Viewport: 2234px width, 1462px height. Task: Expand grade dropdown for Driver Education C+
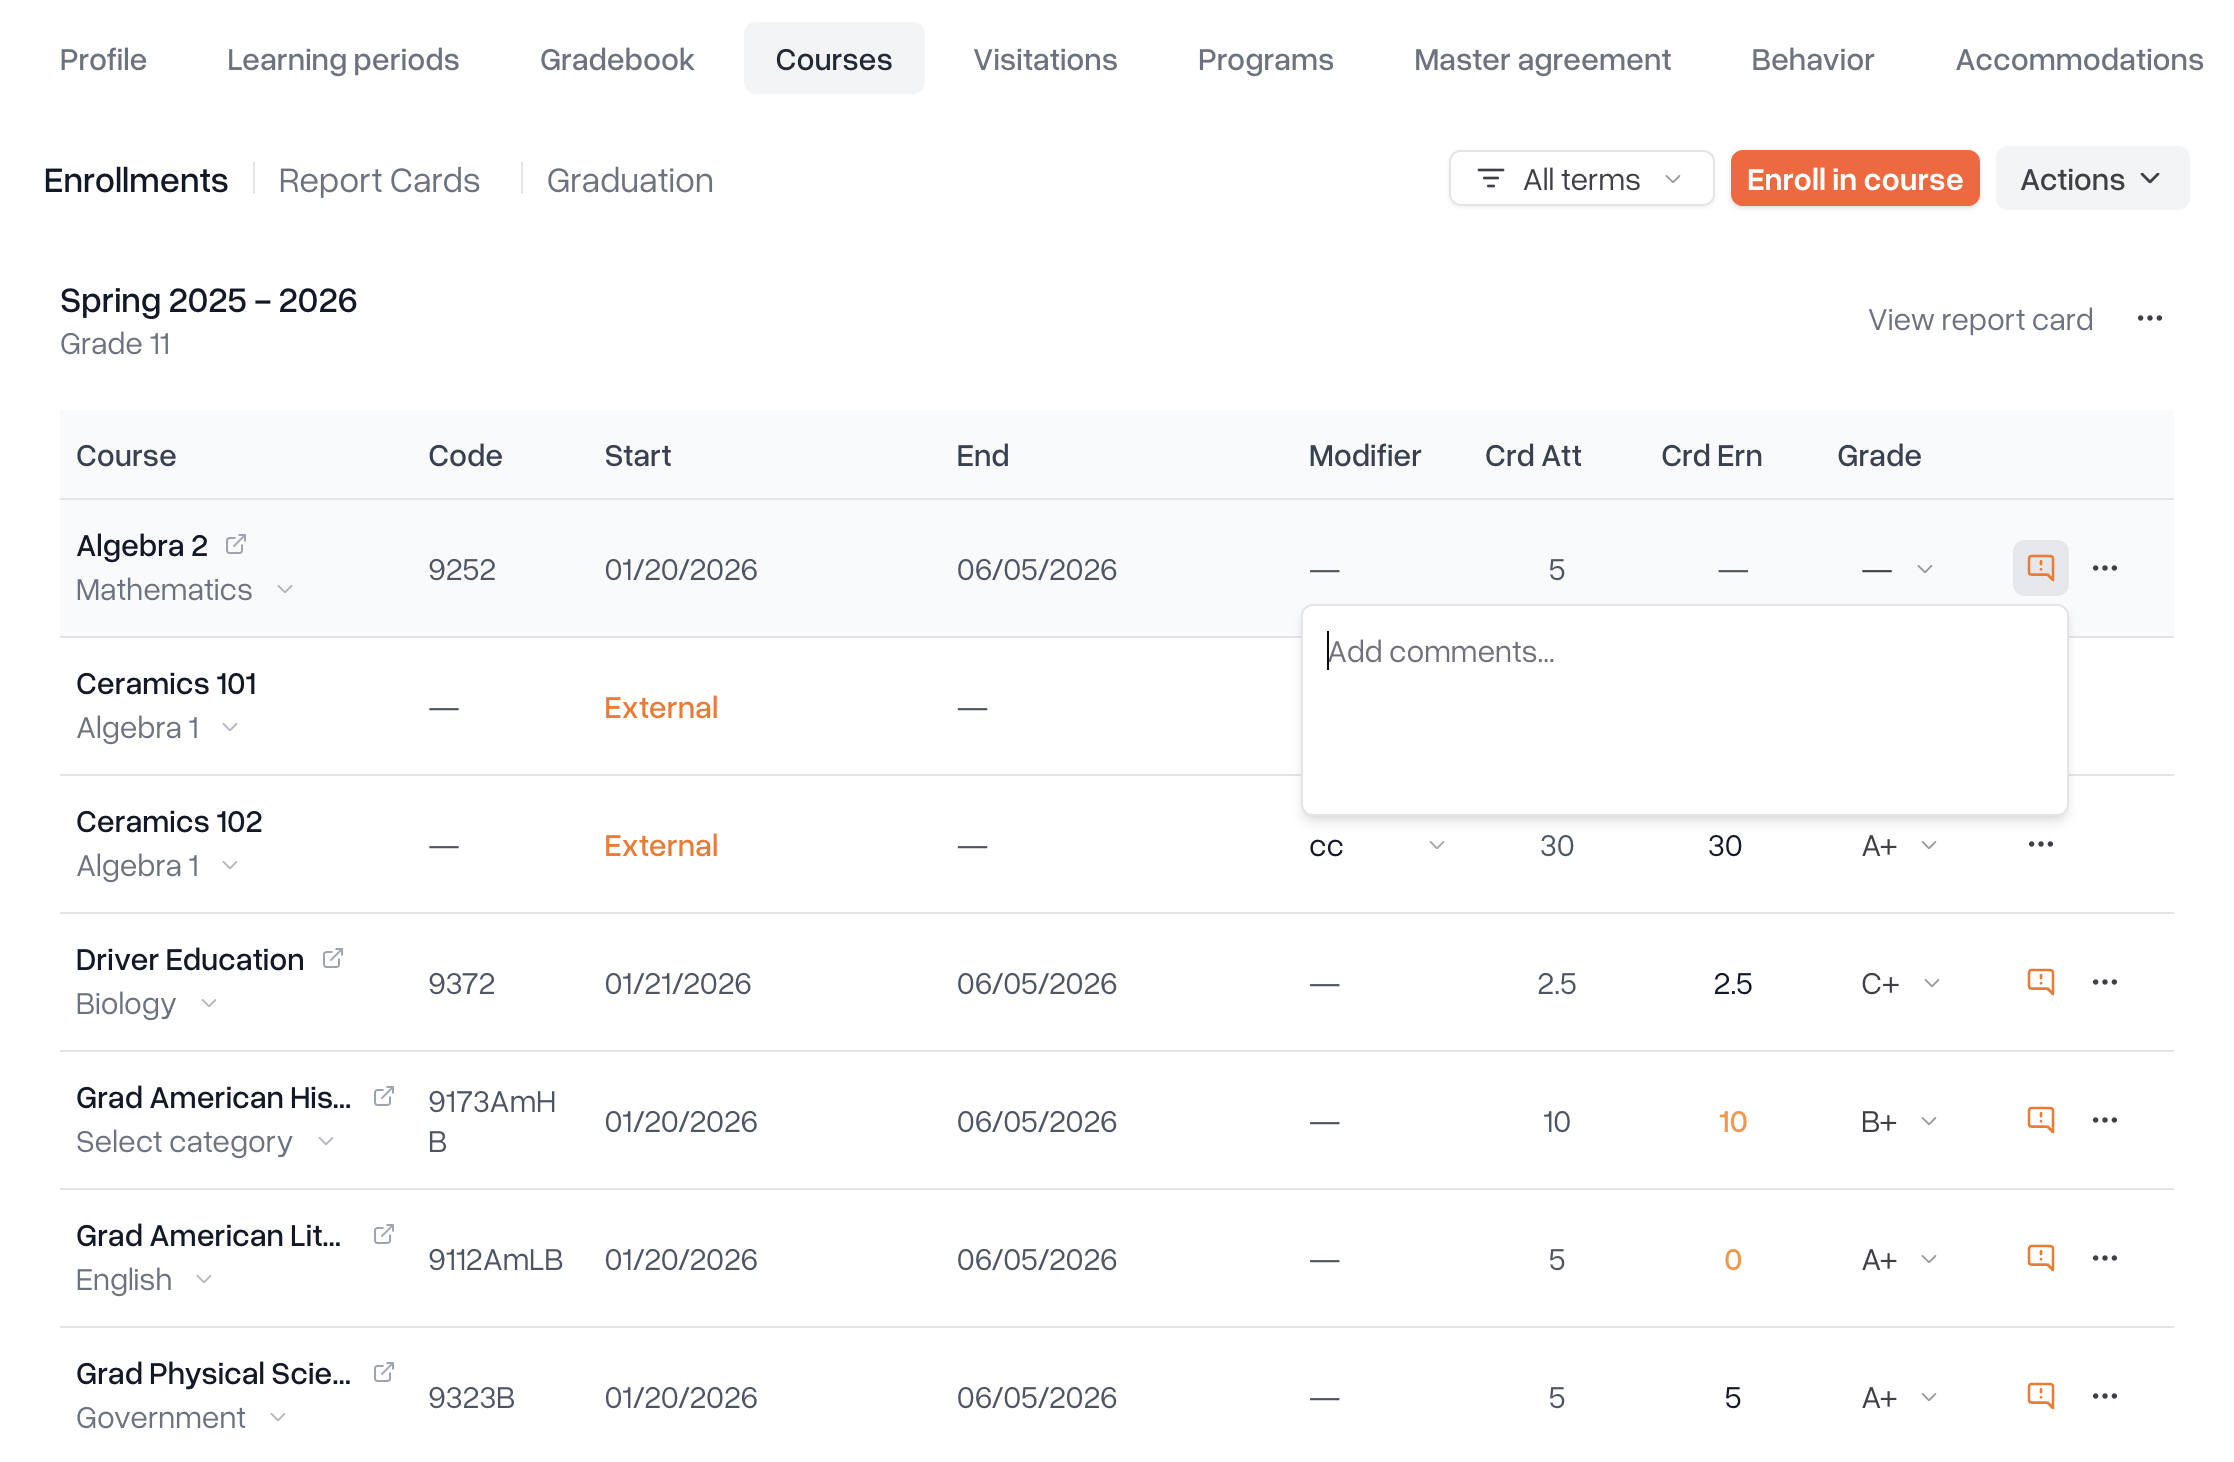coord(1931,983)
